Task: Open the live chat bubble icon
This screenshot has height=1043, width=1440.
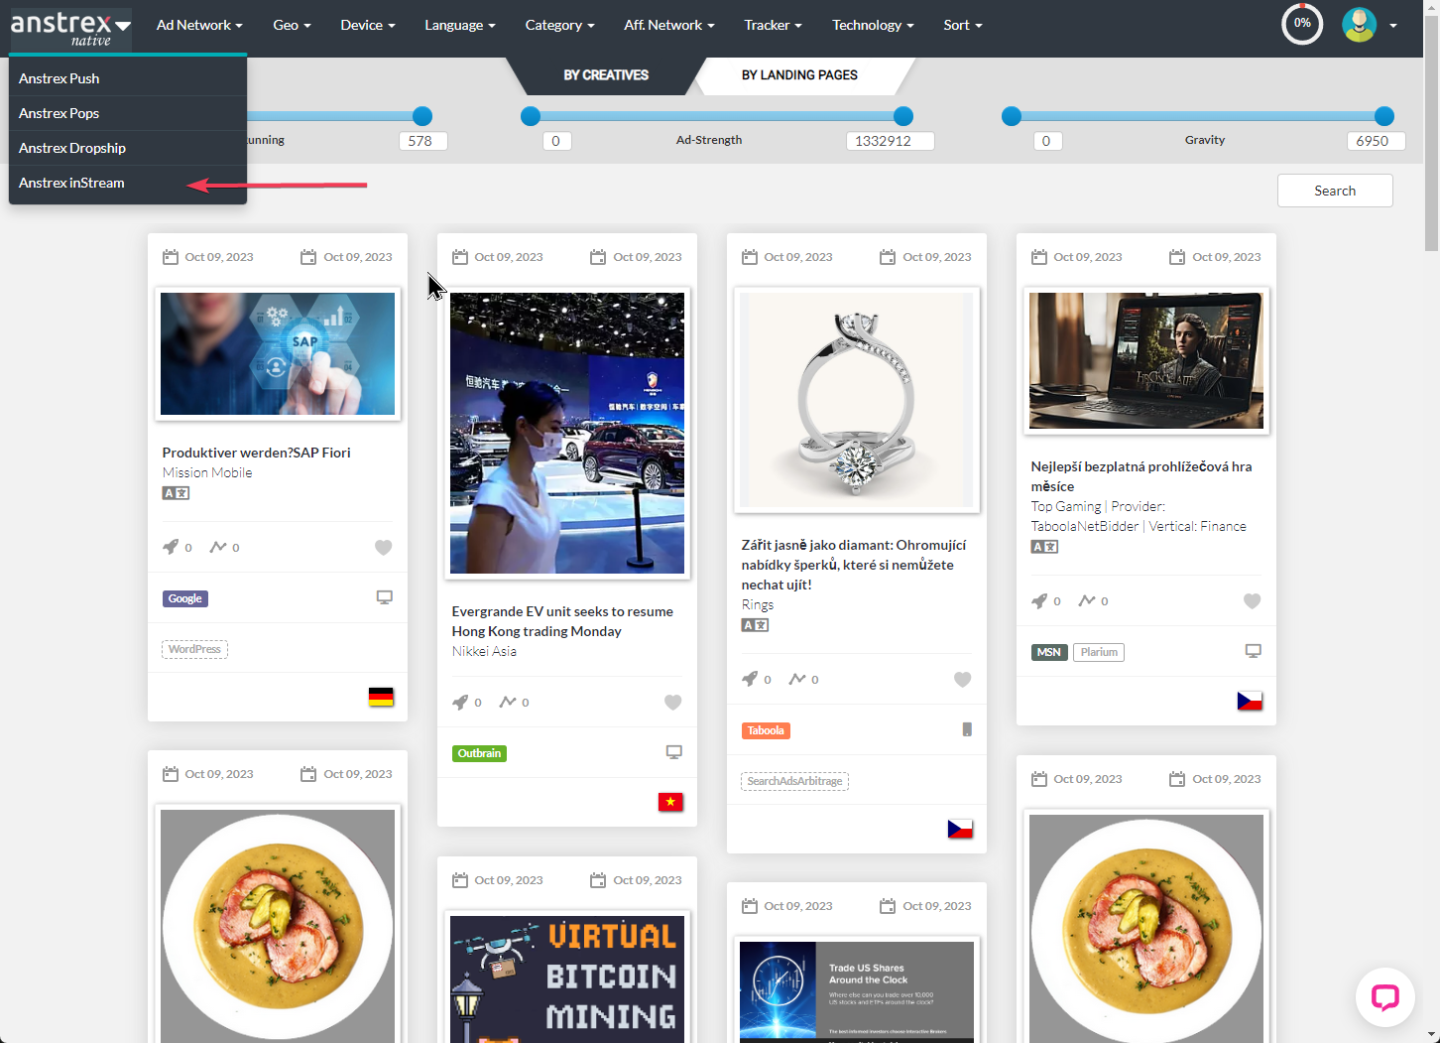Action: [1384, 997]
